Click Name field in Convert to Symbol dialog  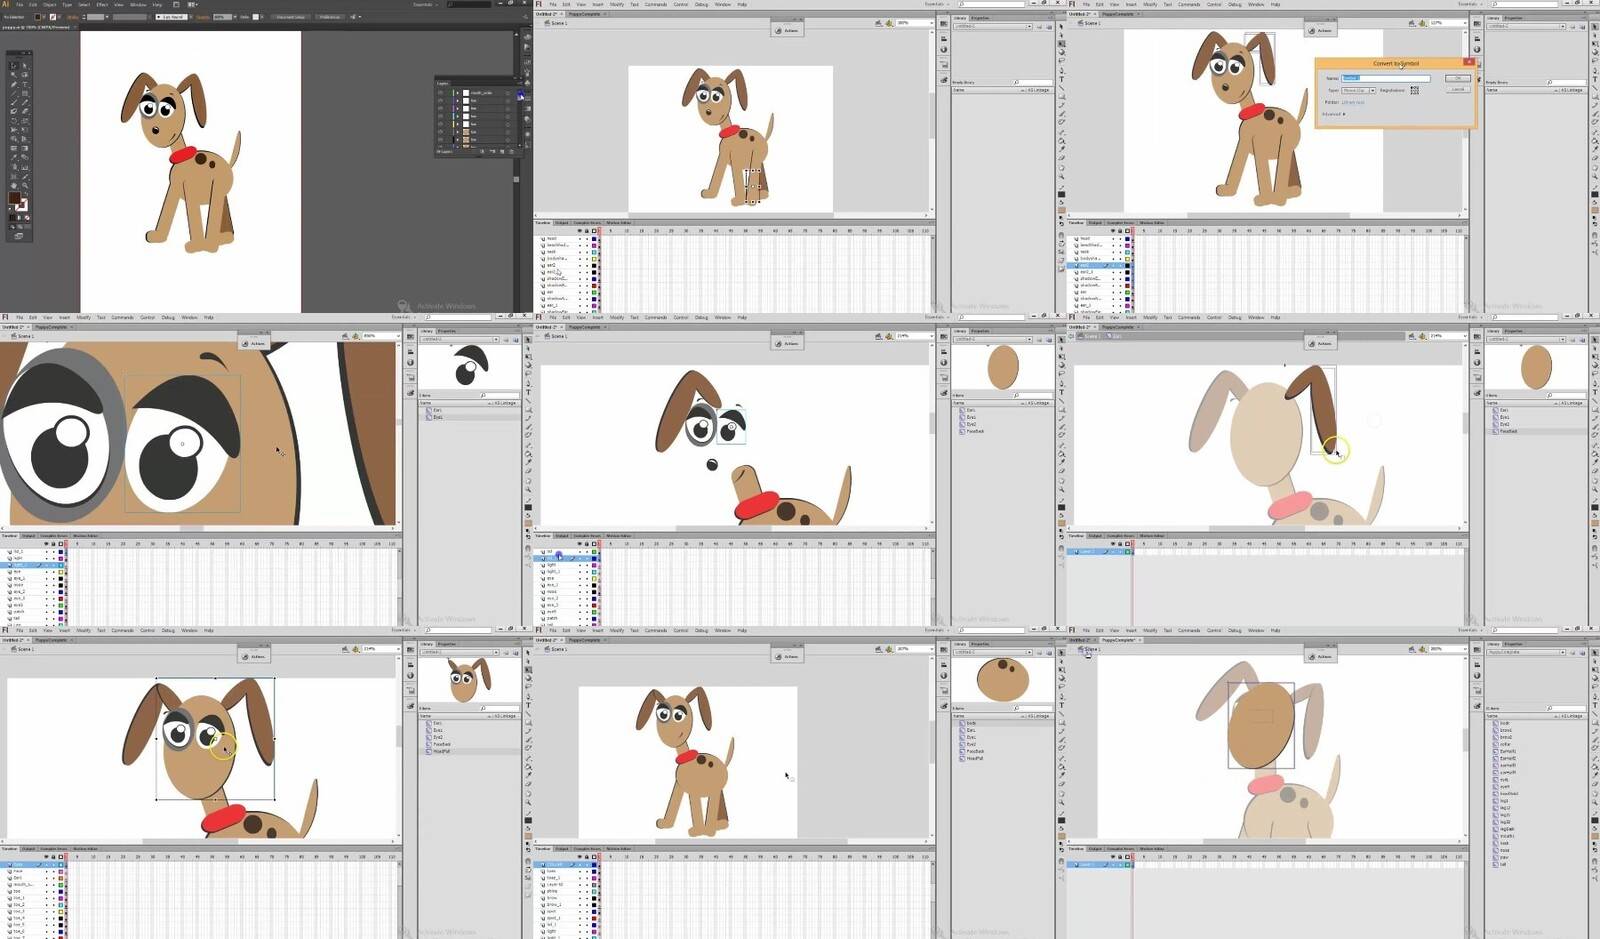pos(1386,78)
